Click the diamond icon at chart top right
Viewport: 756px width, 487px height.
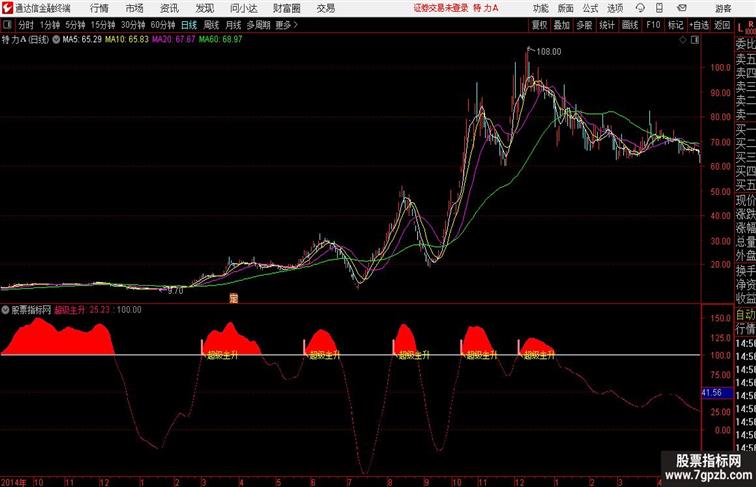(683, 40)
